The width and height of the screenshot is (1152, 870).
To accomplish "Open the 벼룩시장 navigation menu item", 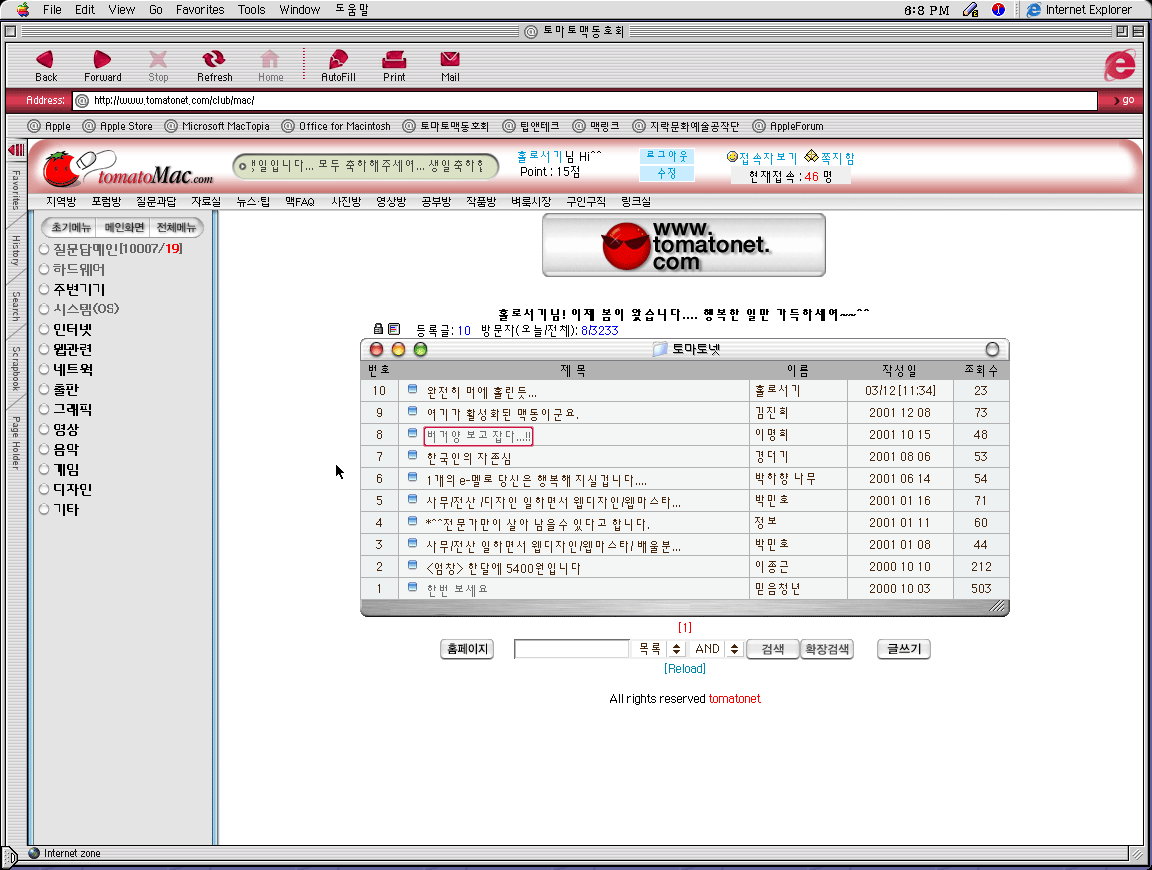I will 530,201.
